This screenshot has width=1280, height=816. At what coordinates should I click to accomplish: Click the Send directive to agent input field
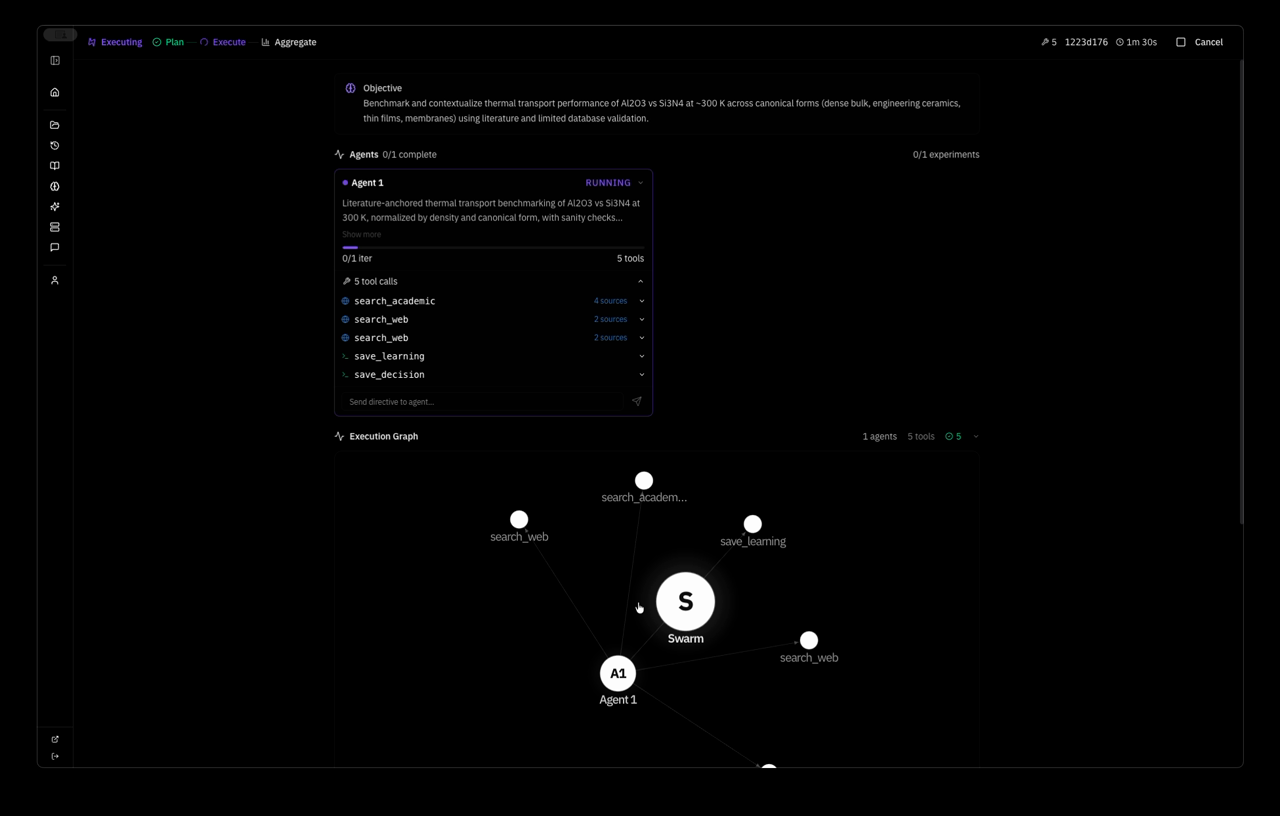(x=482, y=402)
